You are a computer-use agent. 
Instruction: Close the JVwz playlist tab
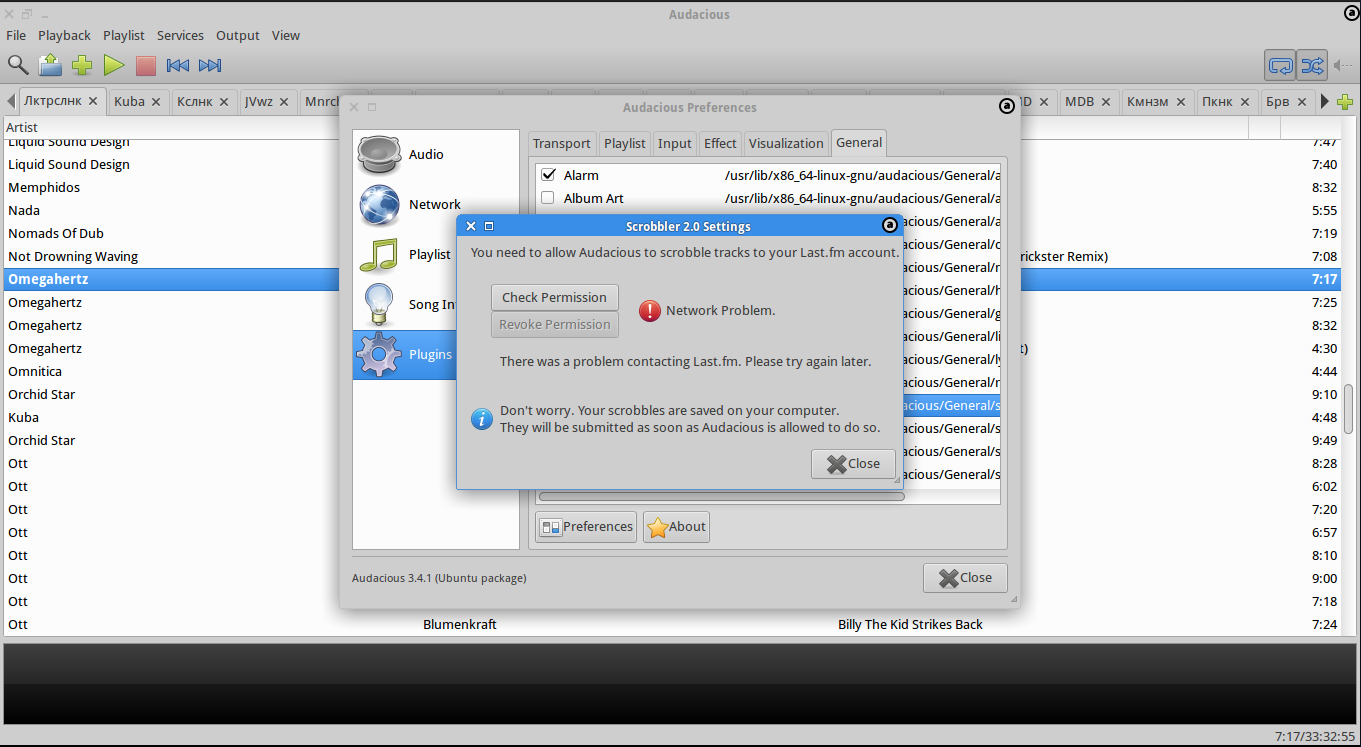(284, 101)
